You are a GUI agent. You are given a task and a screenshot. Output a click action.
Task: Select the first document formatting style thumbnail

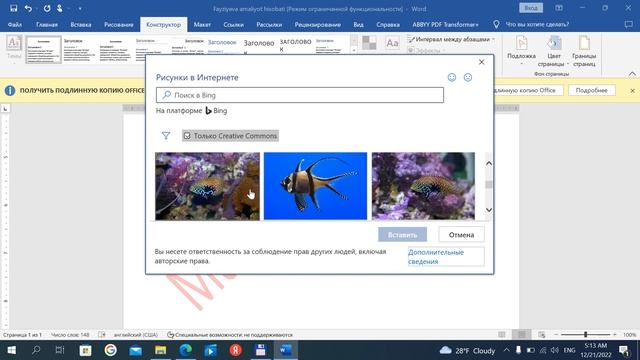[x=43, y=49]
